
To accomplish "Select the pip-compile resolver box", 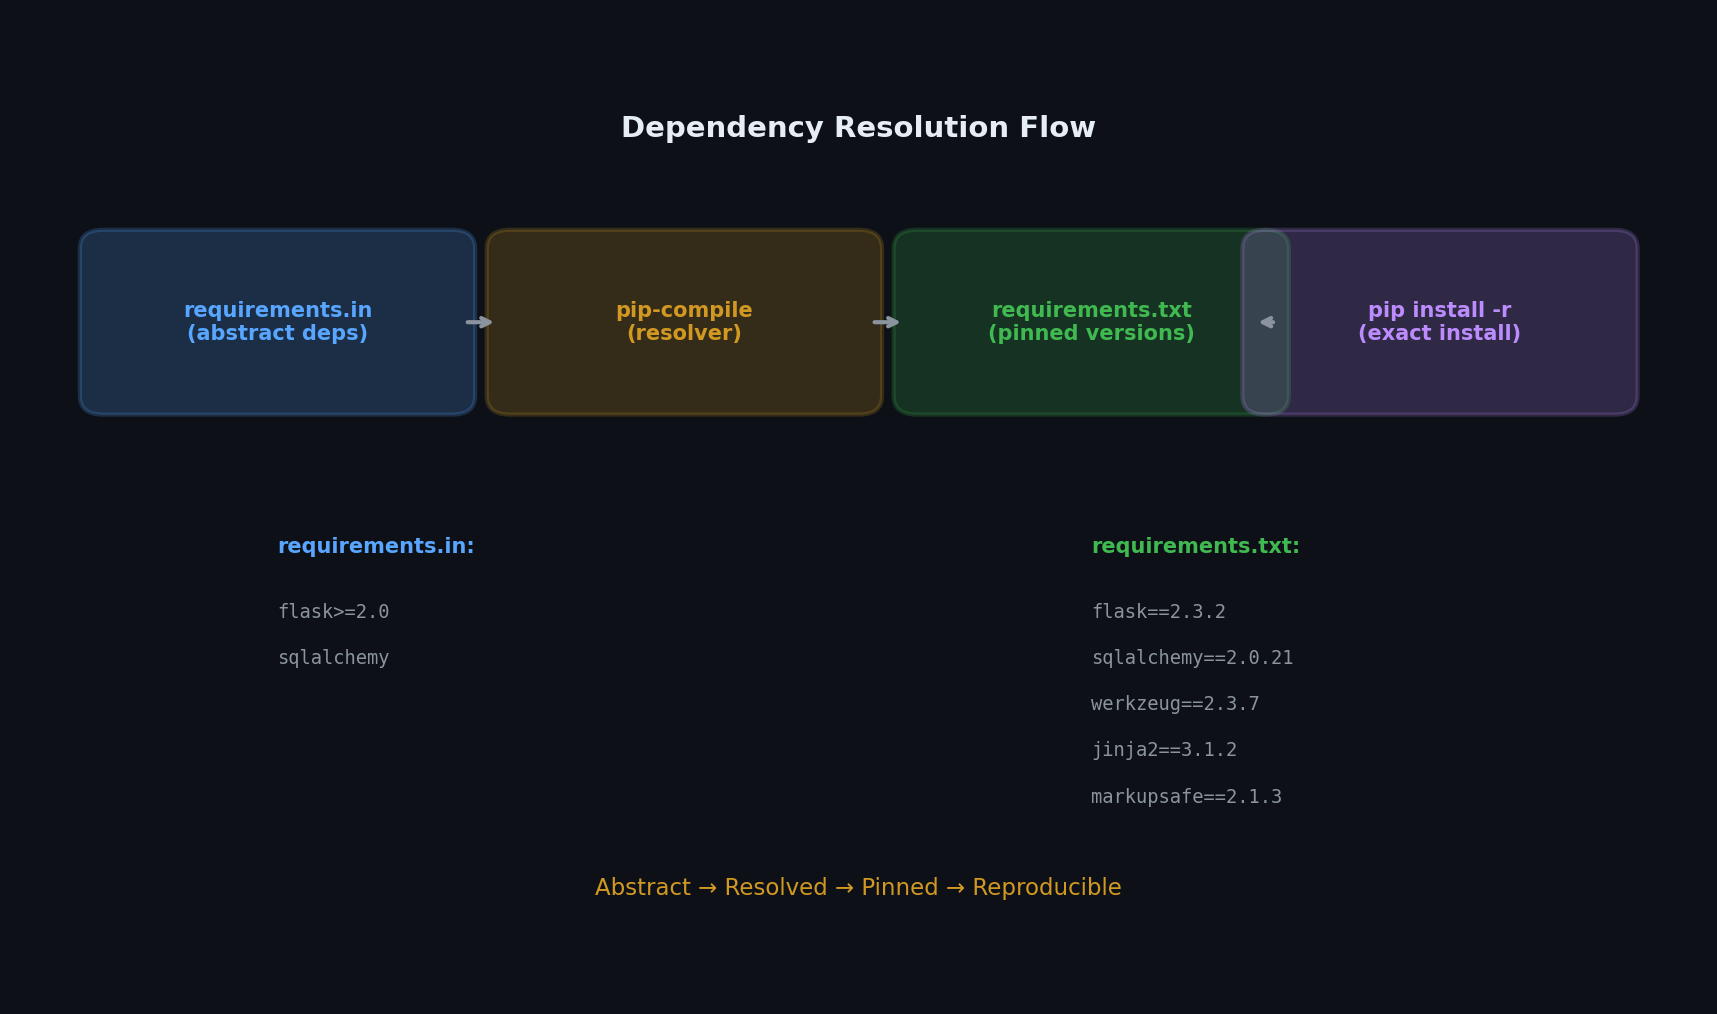I will pyautogui.click(x=684, y=322).
